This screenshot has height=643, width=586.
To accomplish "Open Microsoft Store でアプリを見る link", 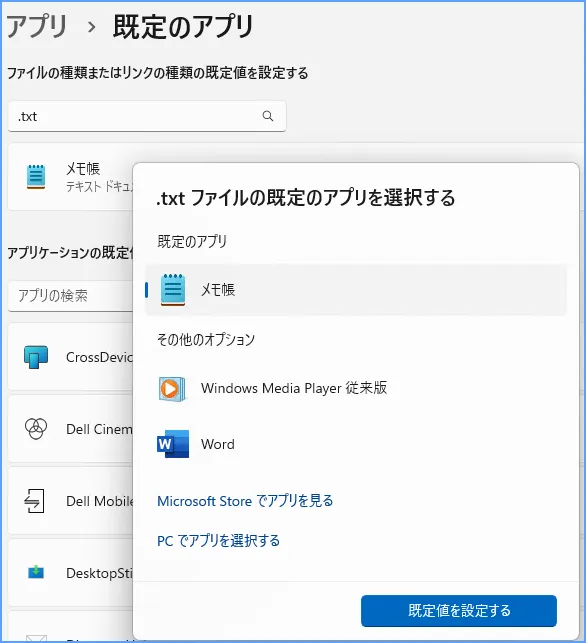I will [x=245, y=501].
